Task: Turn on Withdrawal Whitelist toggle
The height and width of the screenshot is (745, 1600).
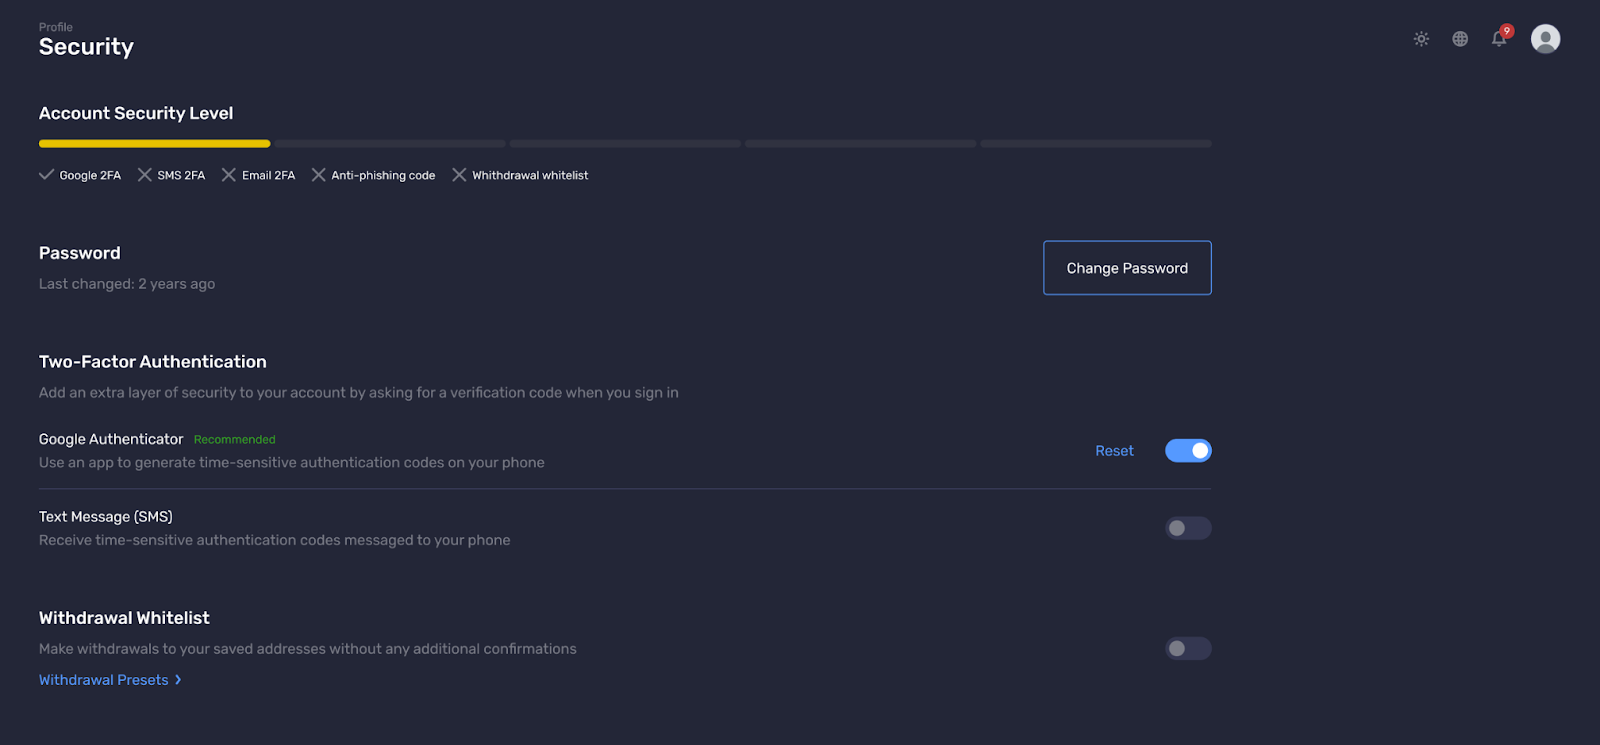Action: point(1188,649)
